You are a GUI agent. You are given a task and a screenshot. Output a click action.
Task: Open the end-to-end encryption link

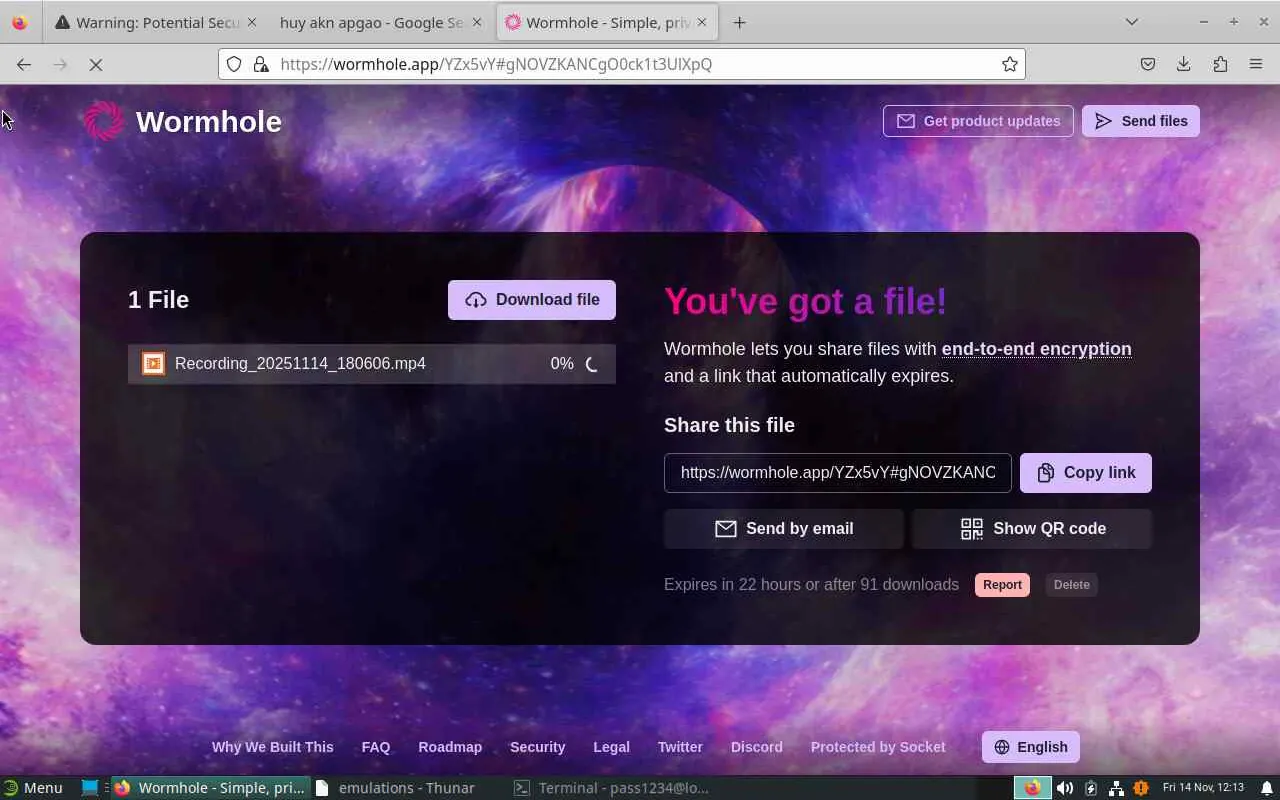coord(1036,349)
